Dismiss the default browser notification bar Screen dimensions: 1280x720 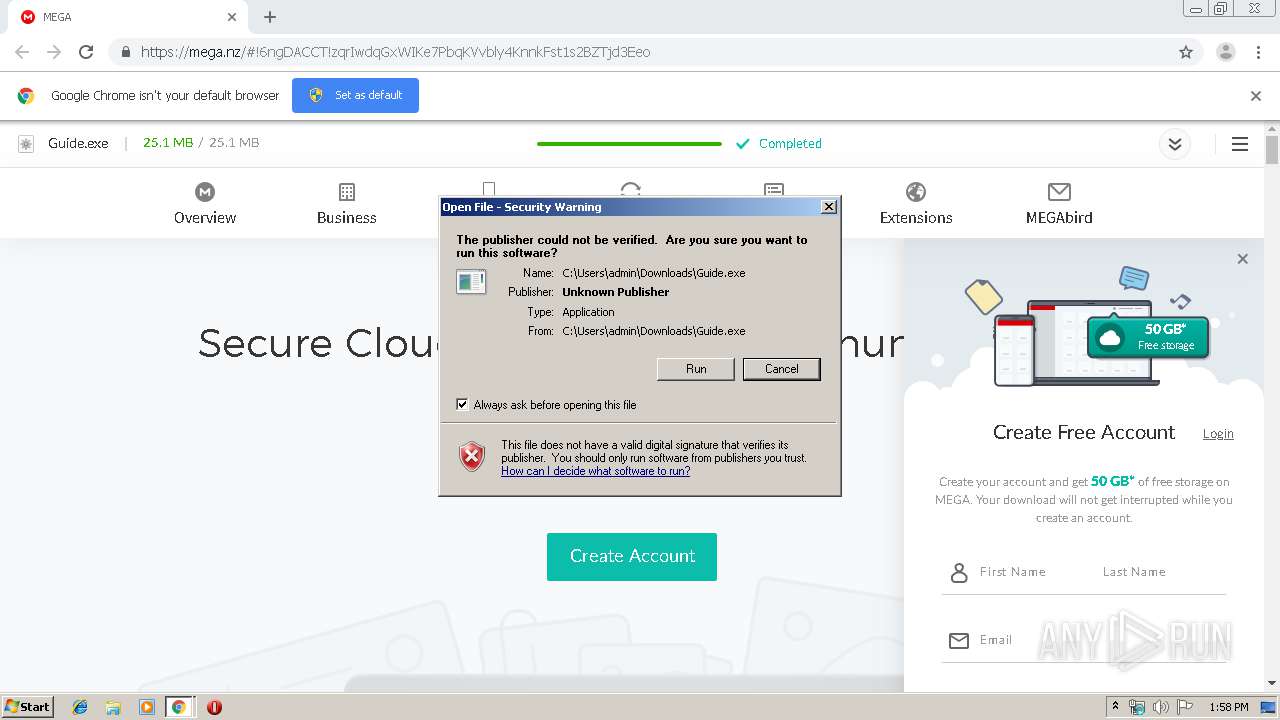click(1256, 96)
